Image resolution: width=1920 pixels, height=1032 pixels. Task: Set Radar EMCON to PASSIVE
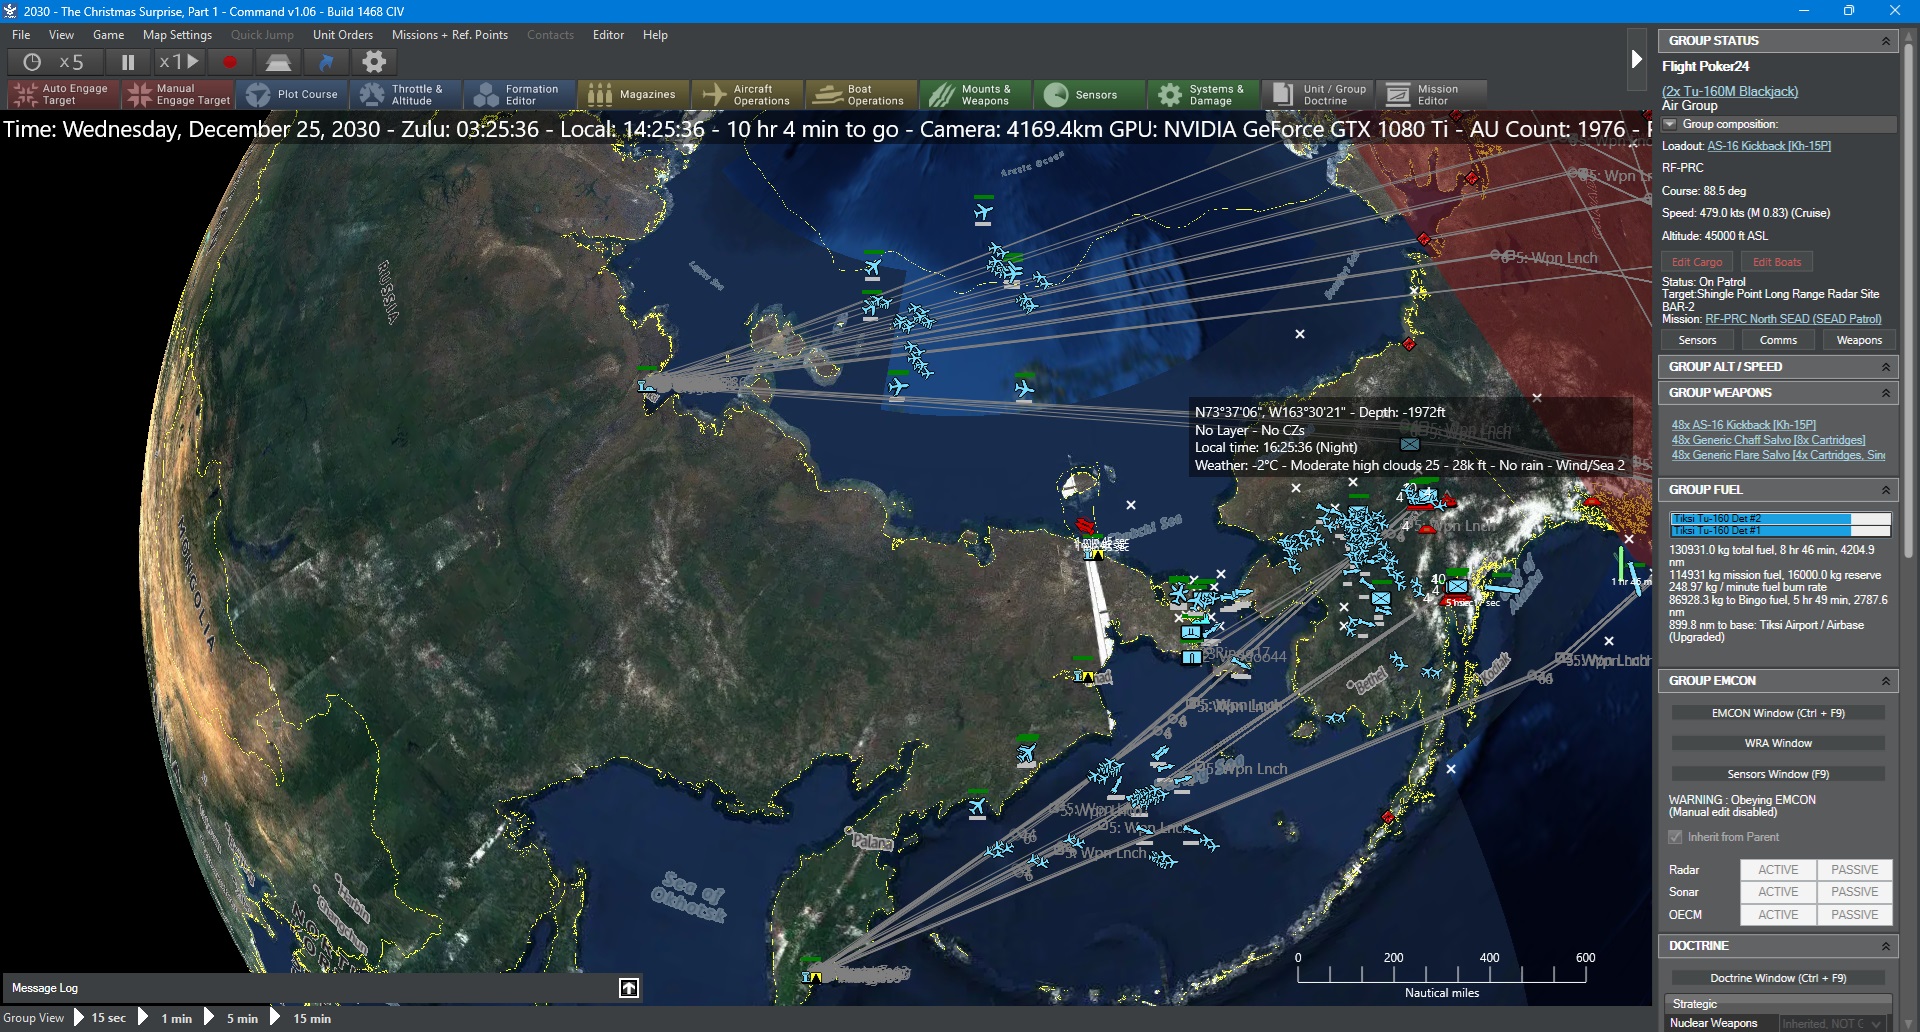(x=1855, y=870)
